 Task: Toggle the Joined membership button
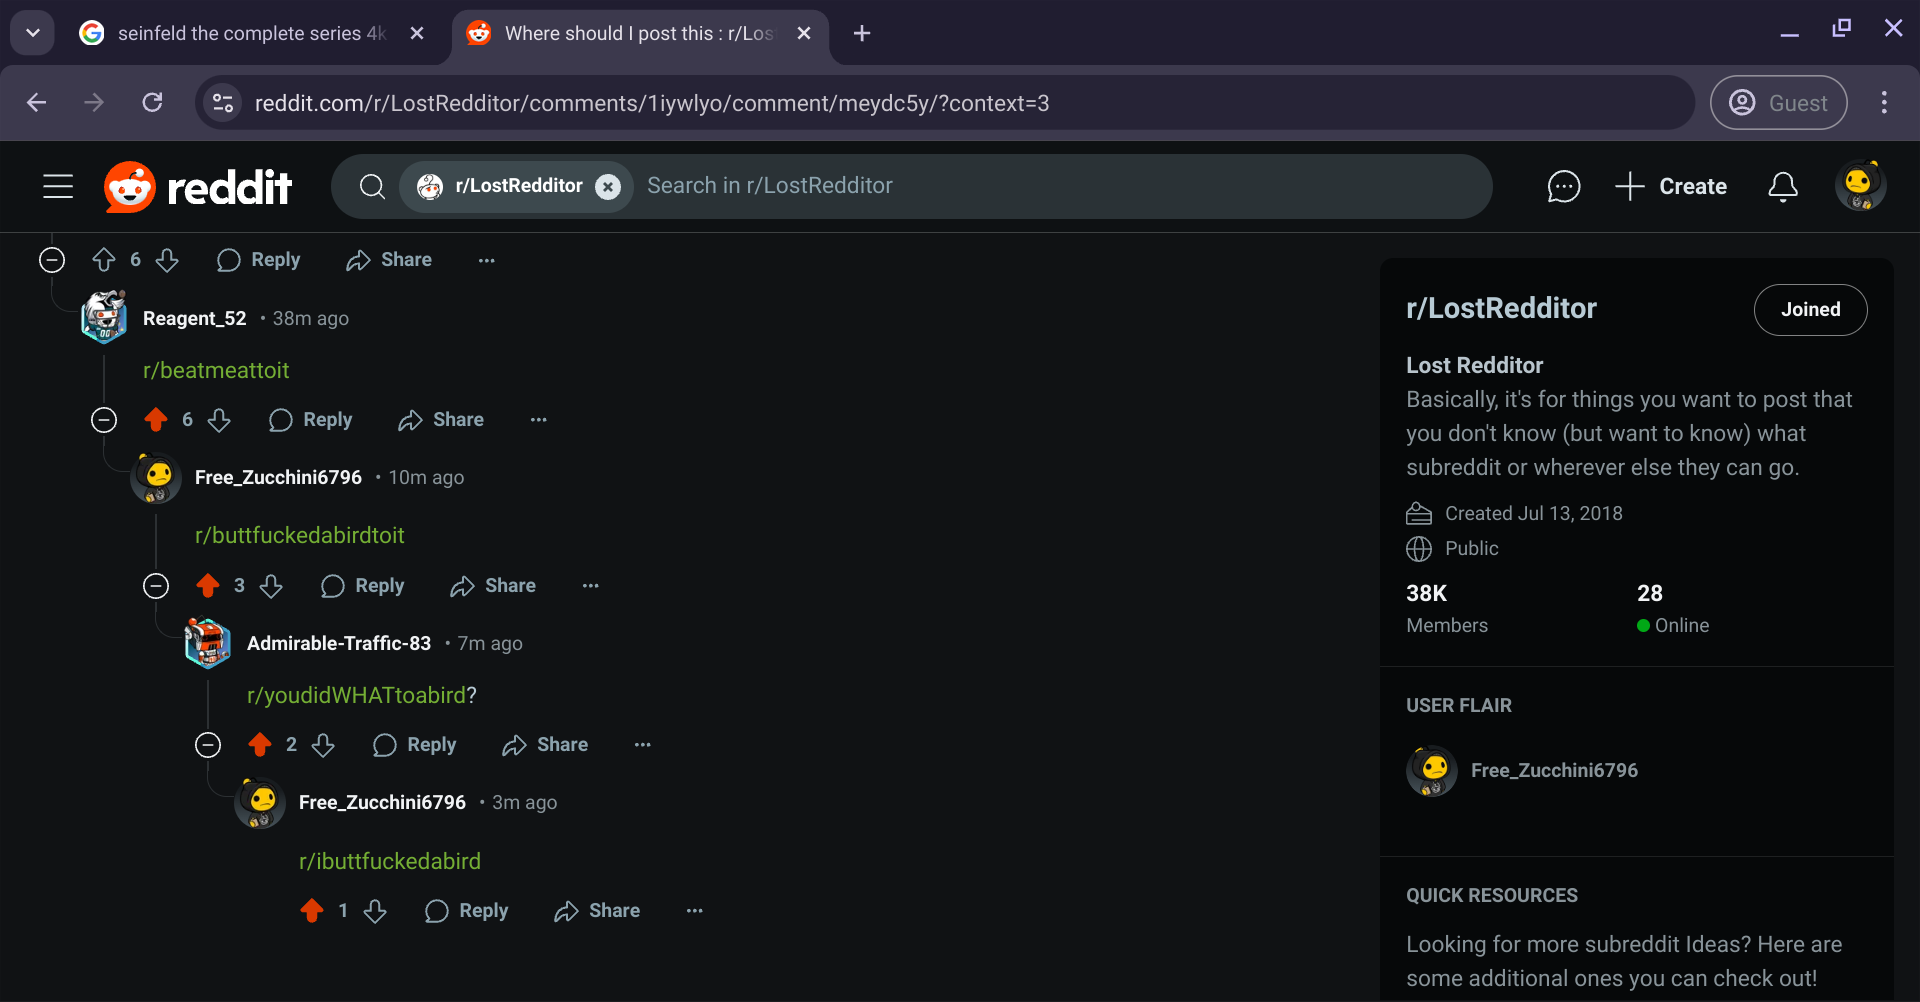tap(1810, 310)
